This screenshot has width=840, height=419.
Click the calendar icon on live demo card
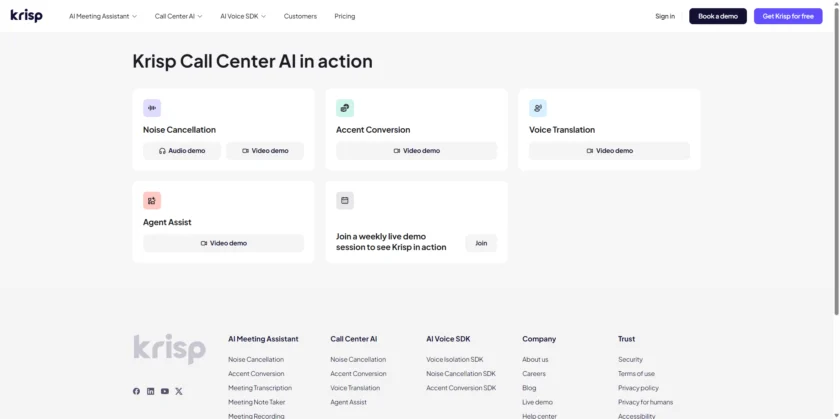[345, 200]
